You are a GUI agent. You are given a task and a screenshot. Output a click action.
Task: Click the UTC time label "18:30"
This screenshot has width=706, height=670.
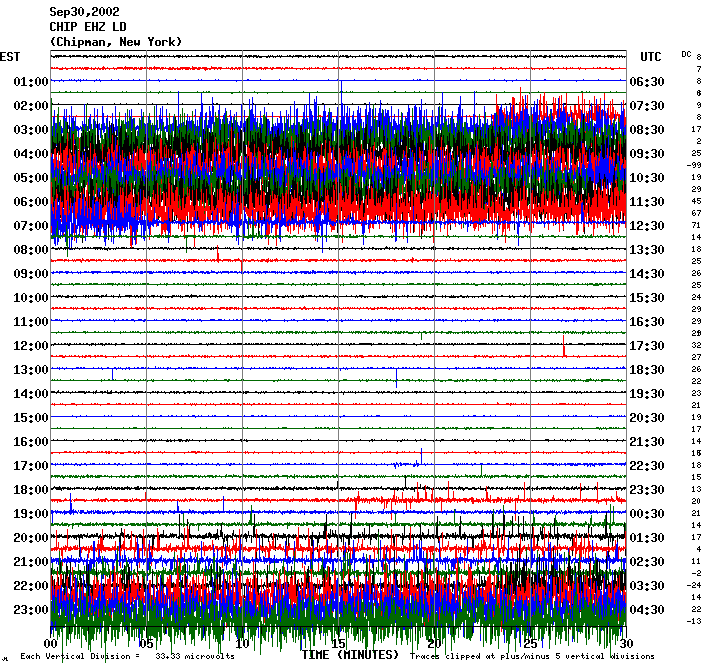click(x=647, y=370)
